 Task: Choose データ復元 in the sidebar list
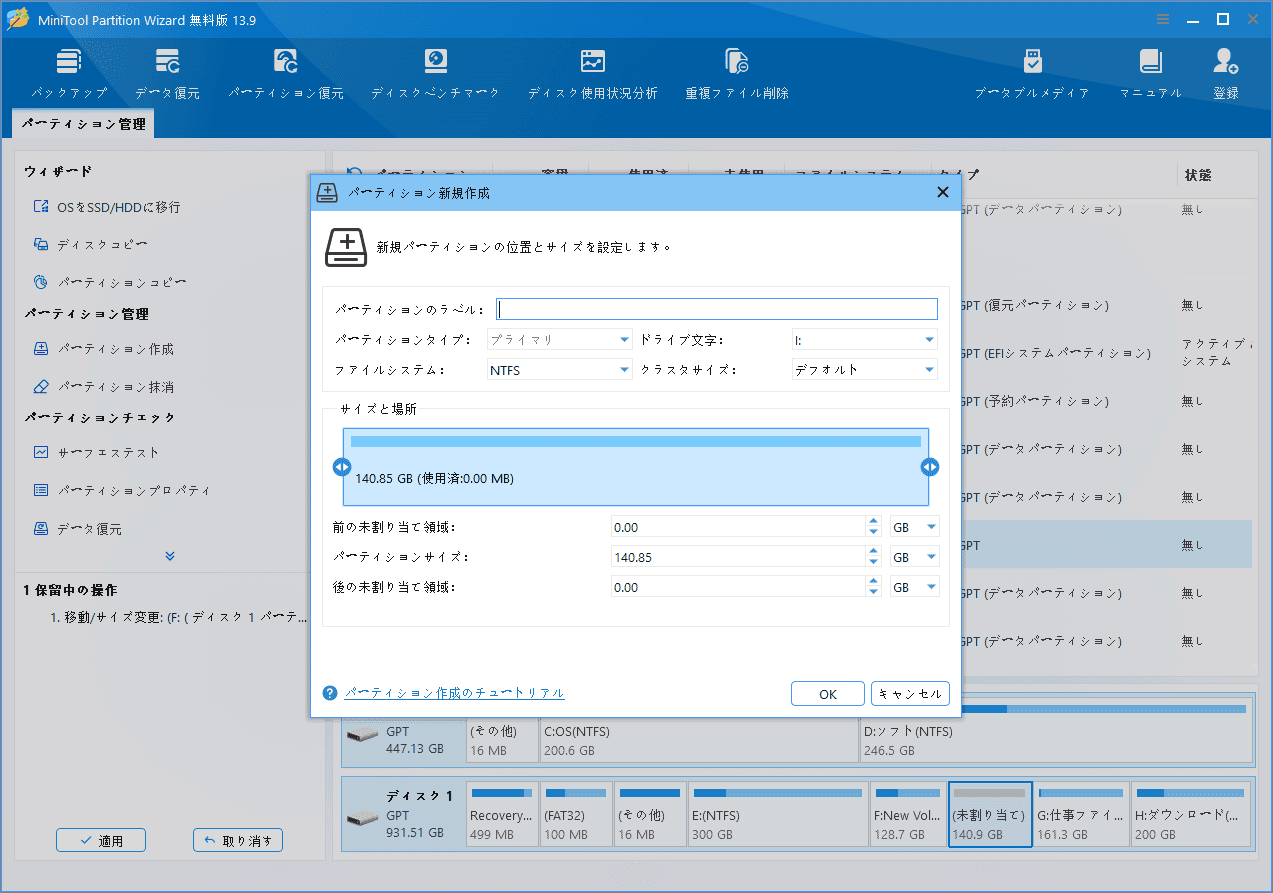click(x=78, y=528)
